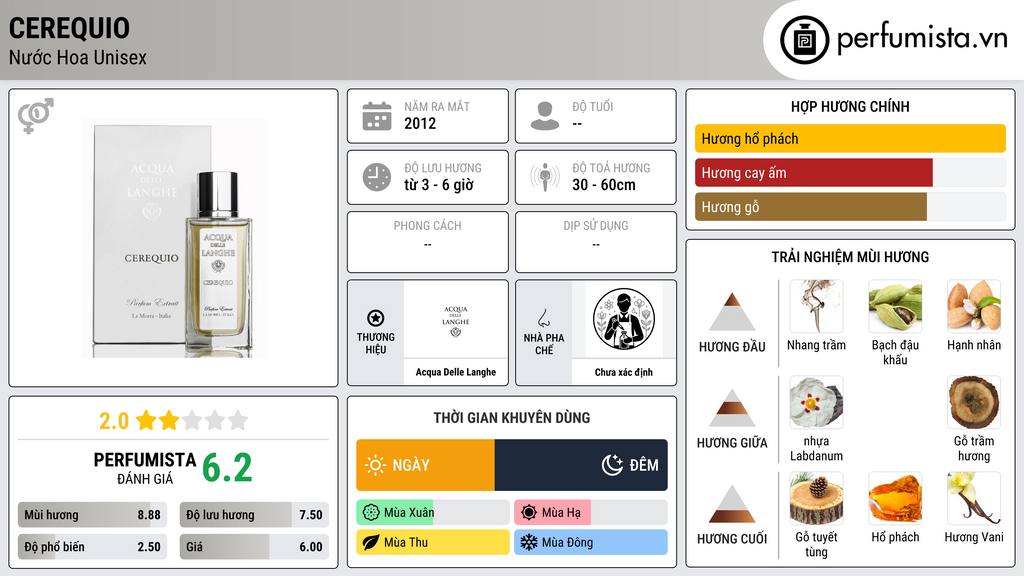Click the Giá 6.00 rating bar
Screen dimensions: 1024x576
(254, 547)
